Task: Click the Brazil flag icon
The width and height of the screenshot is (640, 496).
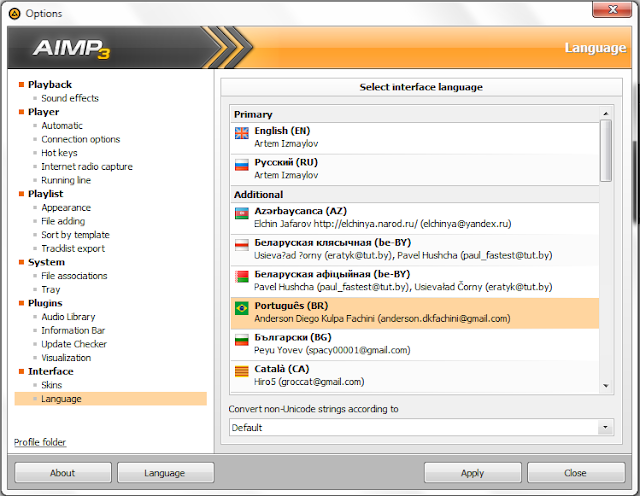Action: pyautogui.click(x=242, y=308)
